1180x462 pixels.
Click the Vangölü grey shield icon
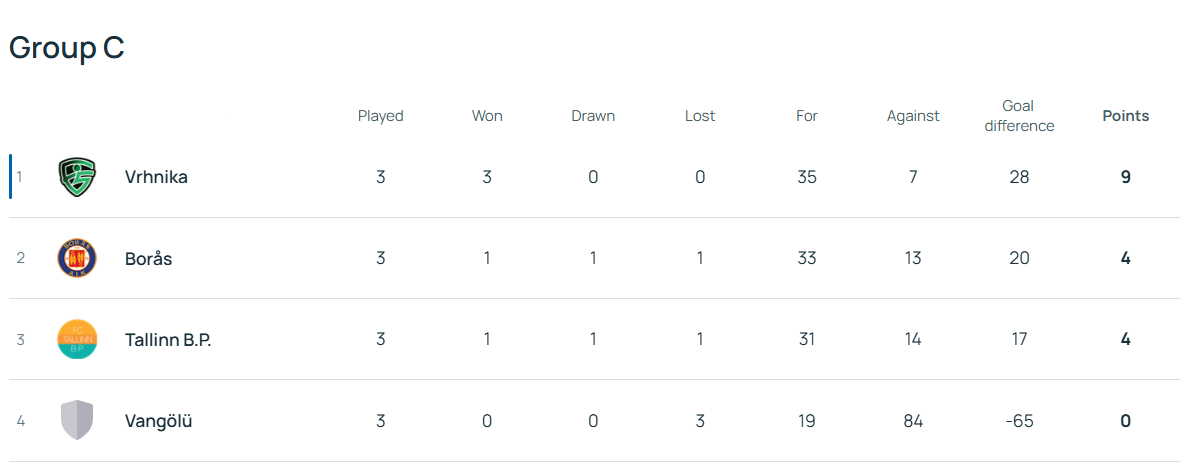77,420
